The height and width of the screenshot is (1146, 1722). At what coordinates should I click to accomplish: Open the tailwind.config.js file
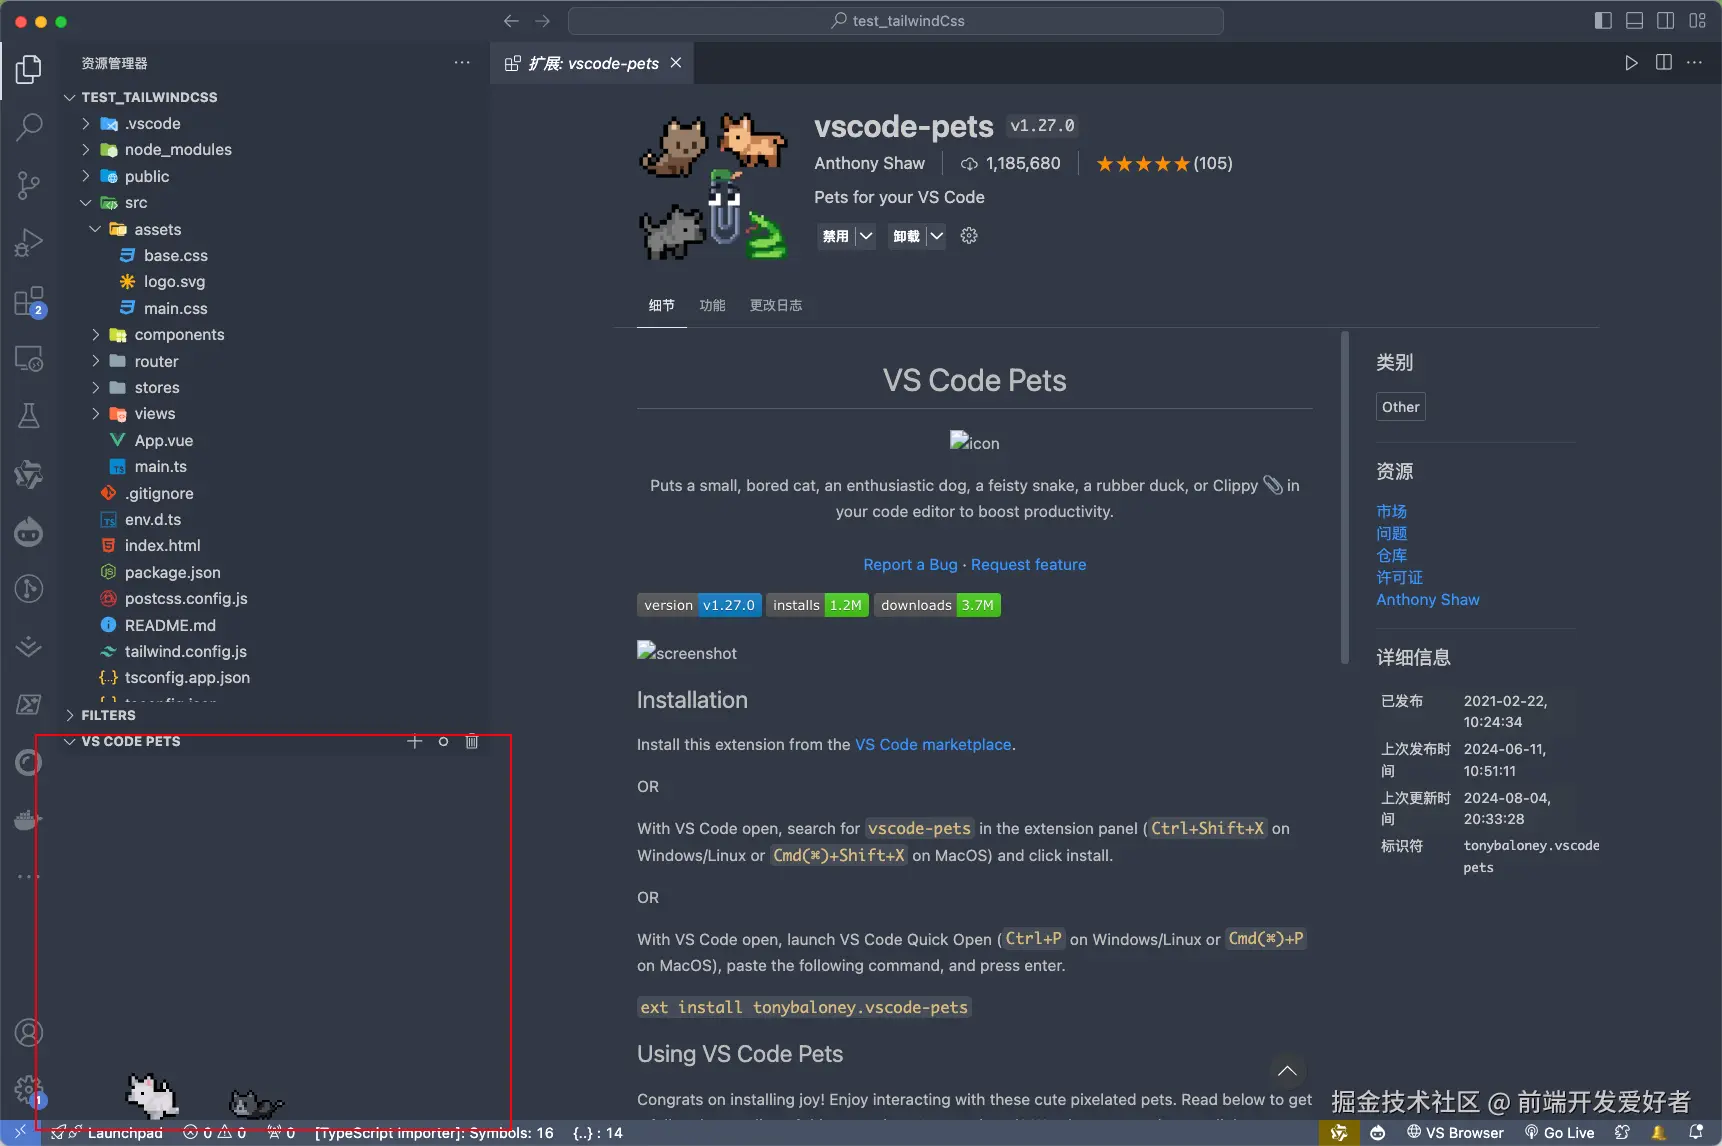click(x=186, y=652)
